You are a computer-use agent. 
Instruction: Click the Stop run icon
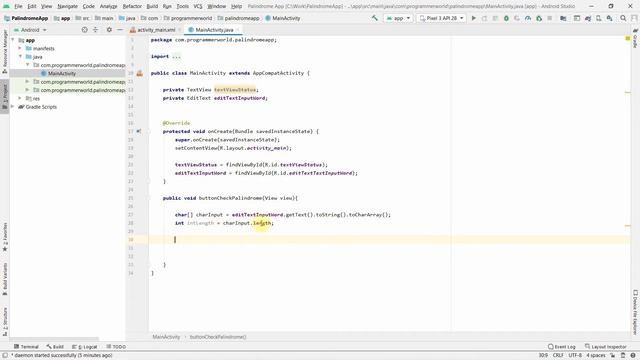point(550,18)
